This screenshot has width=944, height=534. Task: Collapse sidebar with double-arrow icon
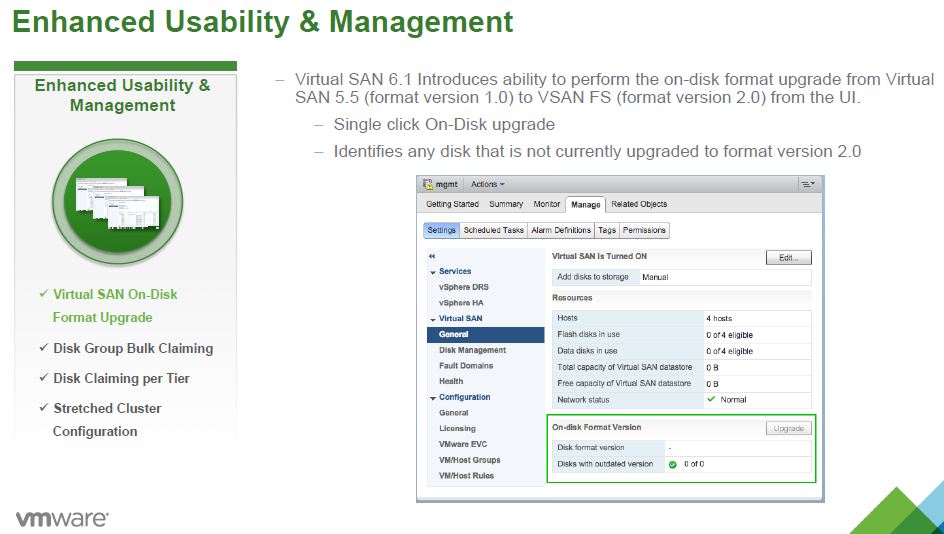[x=432, y=257]
